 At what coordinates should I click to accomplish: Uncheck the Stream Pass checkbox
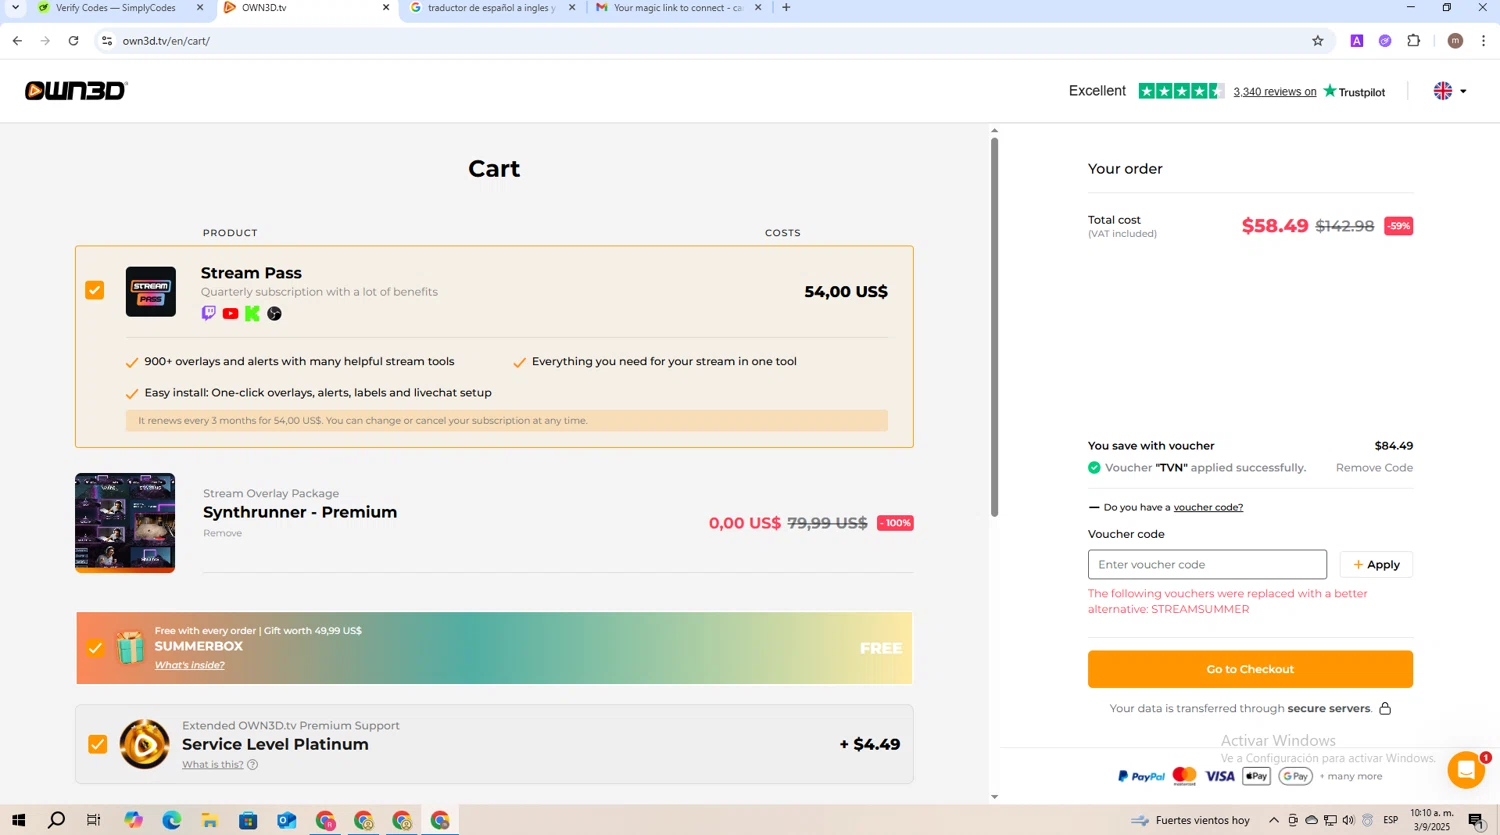[x=95, y=290]
